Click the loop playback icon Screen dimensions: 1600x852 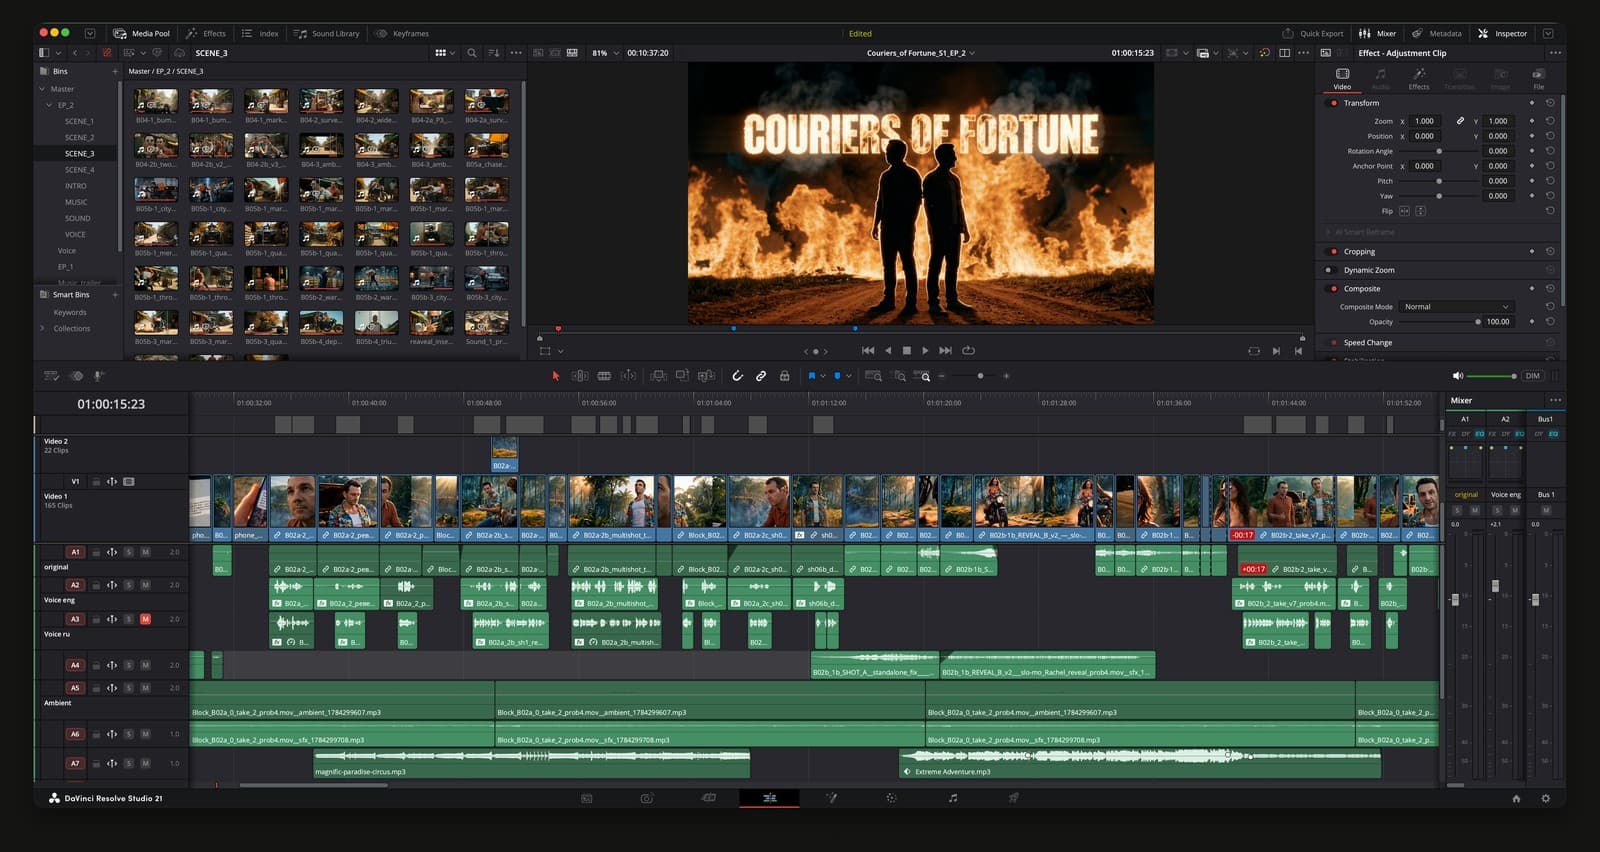968,350
